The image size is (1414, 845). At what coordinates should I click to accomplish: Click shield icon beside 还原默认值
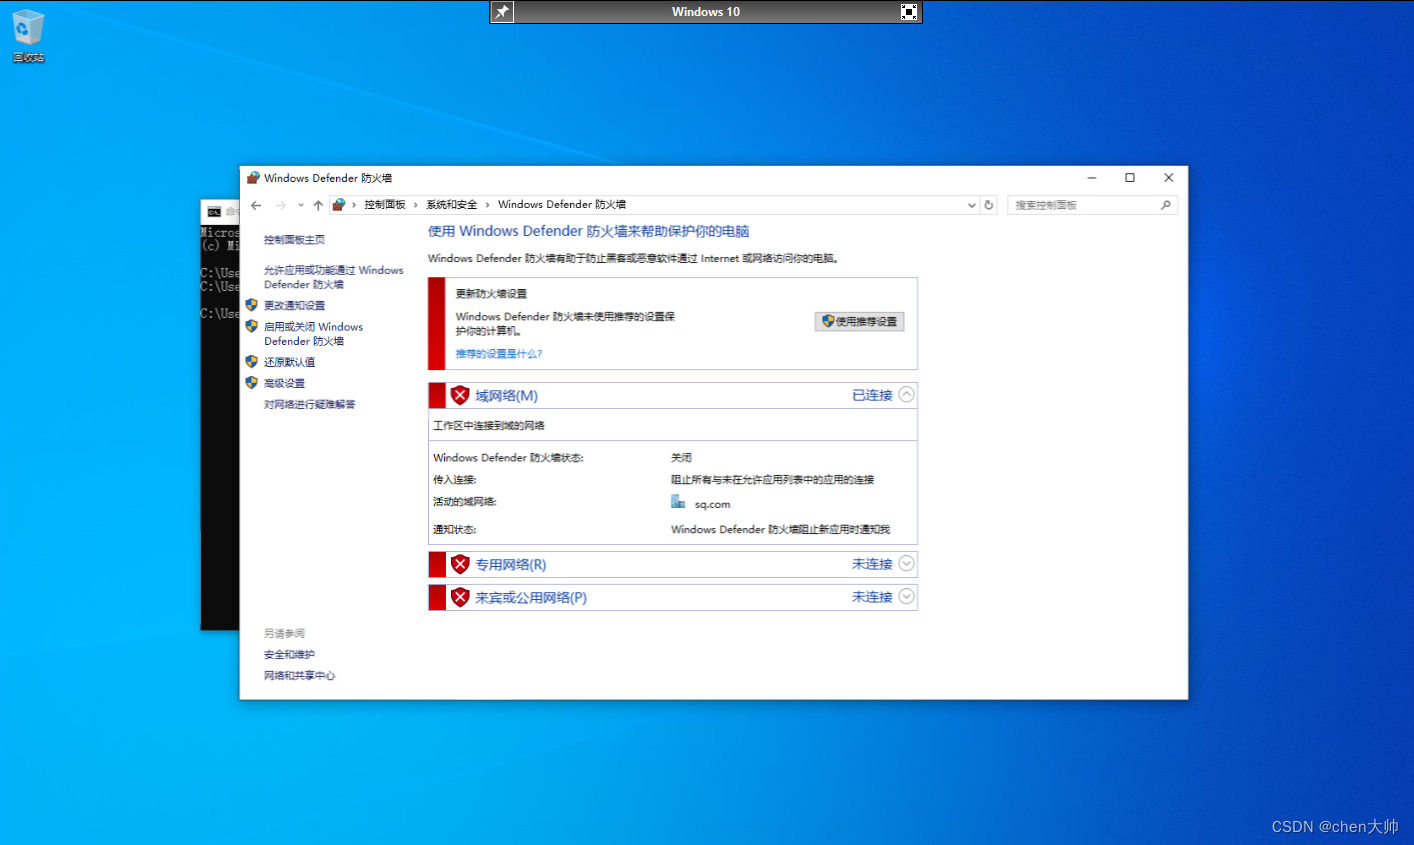point(252,362)
